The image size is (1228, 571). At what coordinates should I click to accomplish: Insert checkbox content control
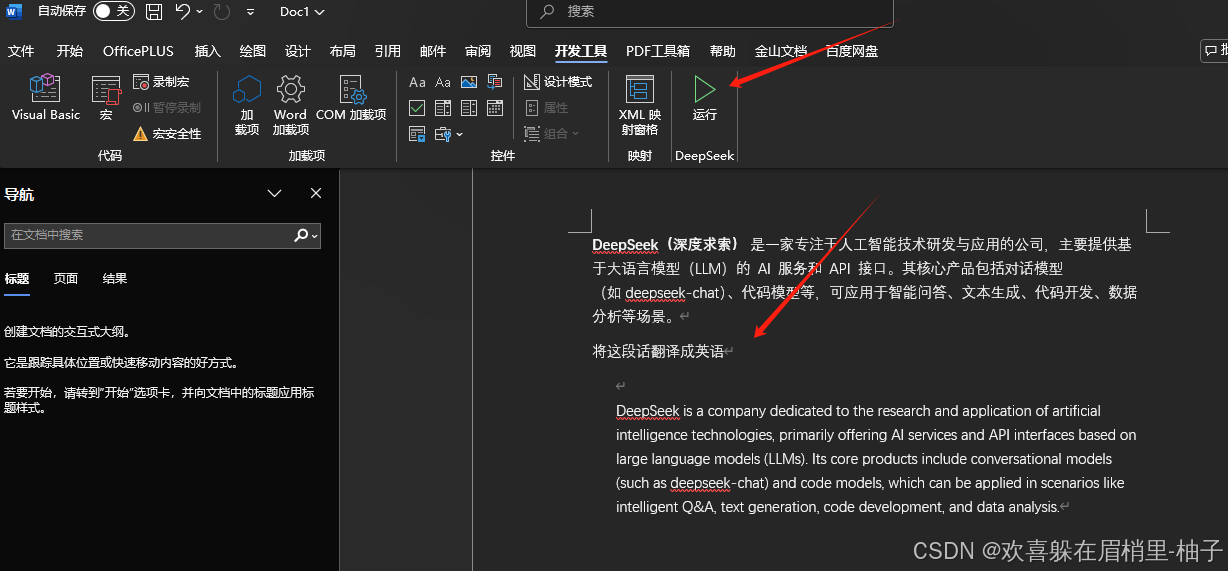[417, 108]
